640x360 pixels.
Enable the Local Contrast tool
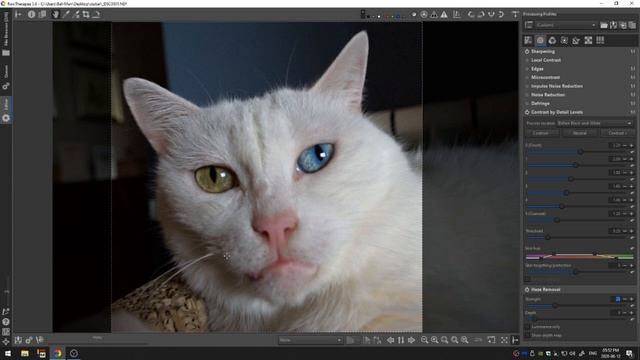(527, 60)
